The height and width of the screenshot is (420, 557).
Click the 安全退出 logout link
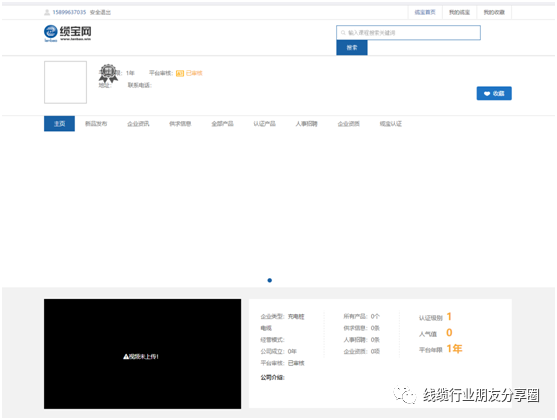(100, 12)
